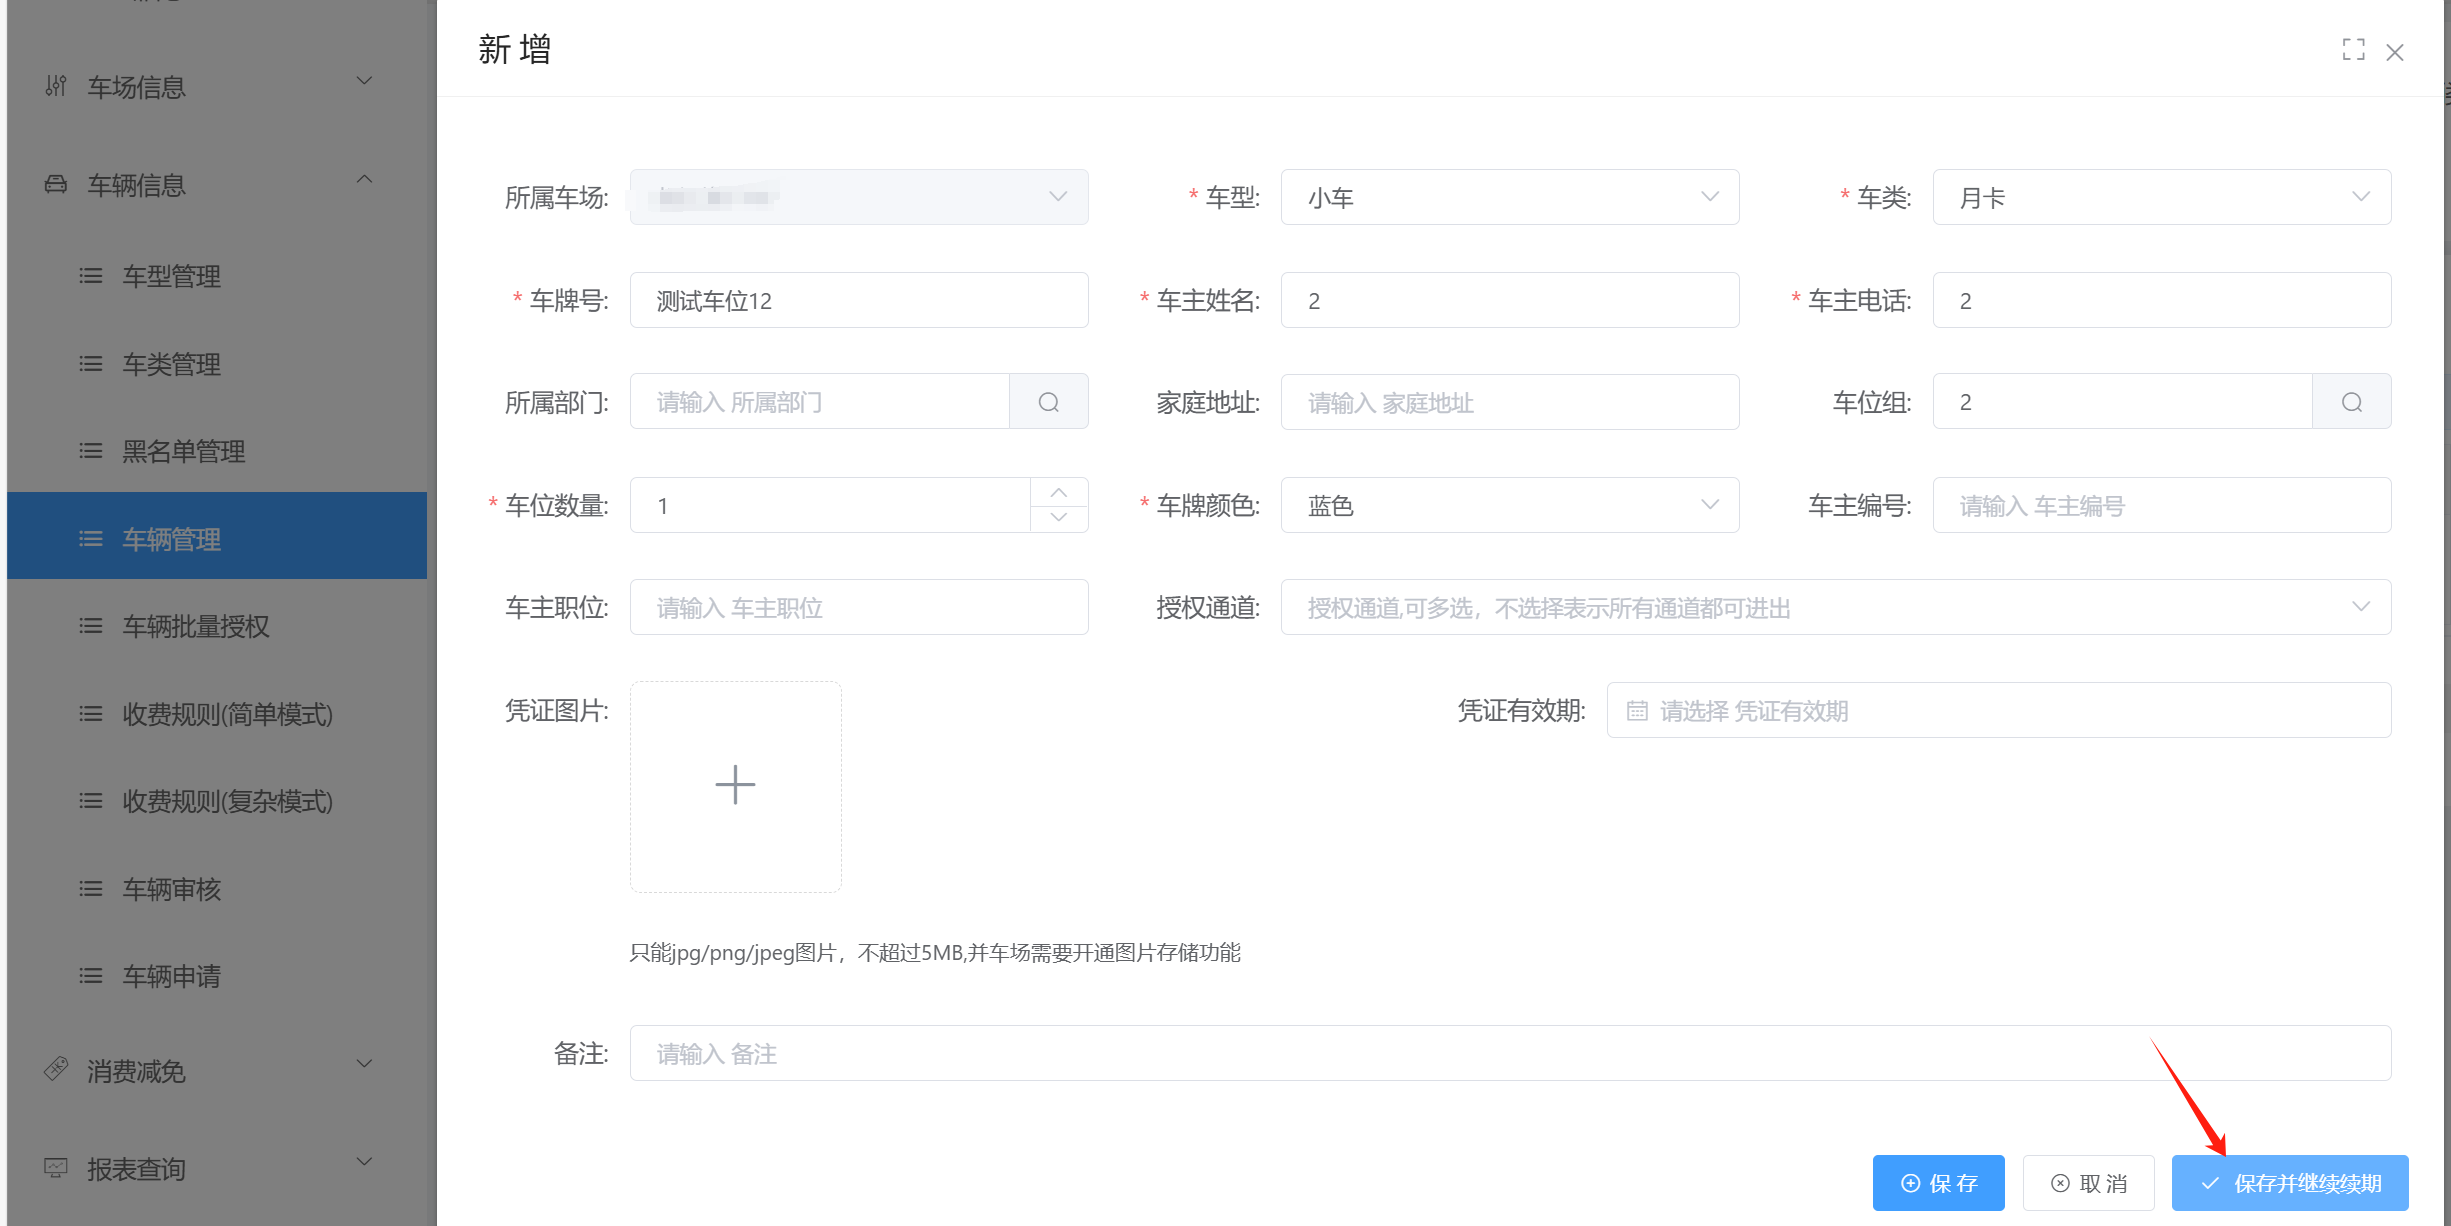Click the 取消 button
The height and width of the screenshot is (1226, 2451).
2088,1183
